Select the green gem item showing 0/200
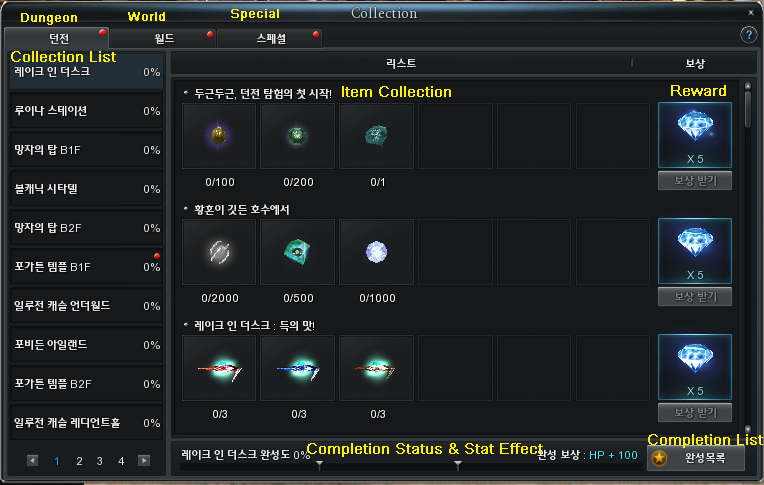Image resolution: width=764 pixels, height=485 pixels. click(x=298, y=136)
